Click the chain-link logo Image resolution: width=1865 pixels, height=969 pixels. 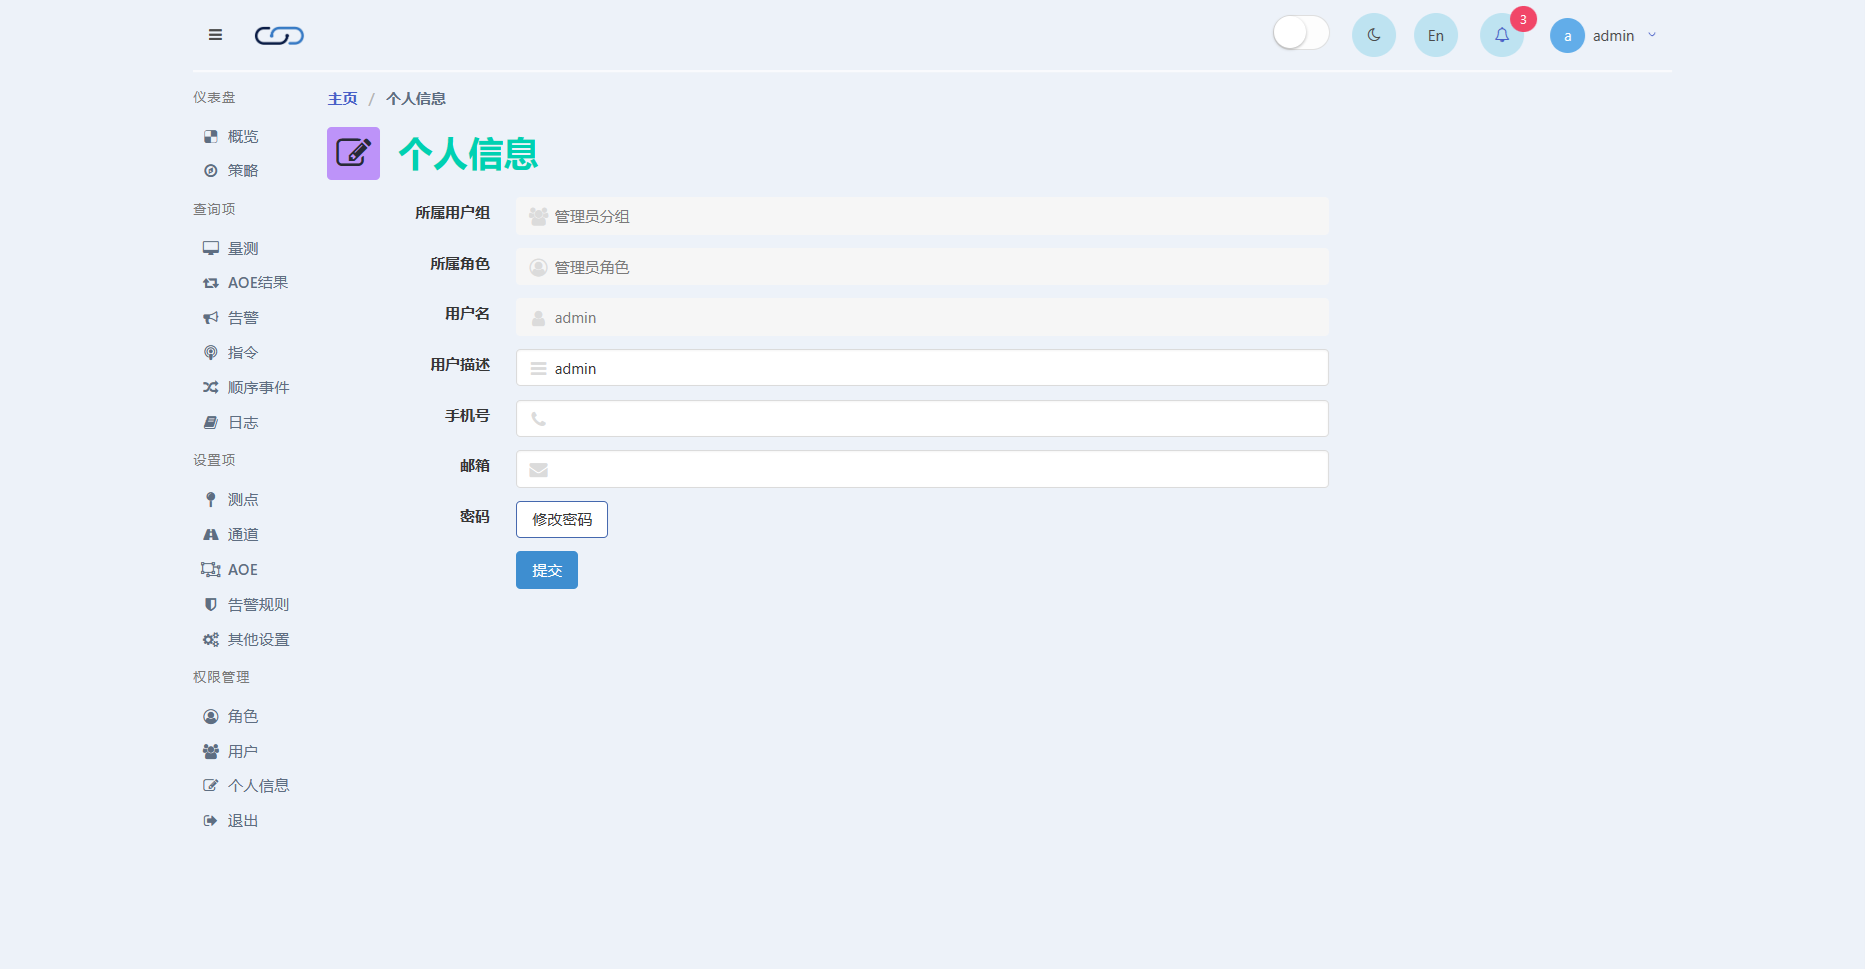click(279, 36)
